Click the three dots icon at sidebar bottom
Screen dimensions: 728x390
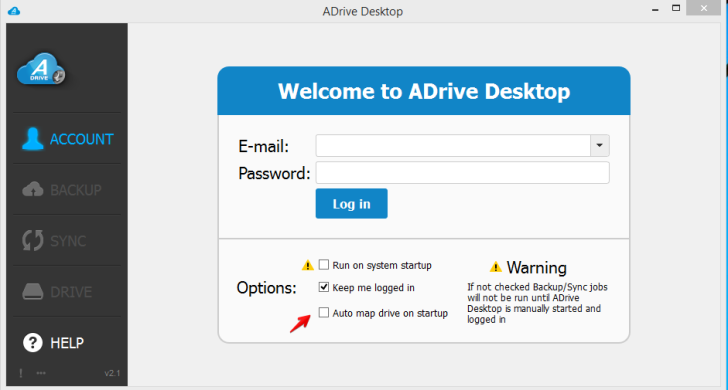pos(41,373)
